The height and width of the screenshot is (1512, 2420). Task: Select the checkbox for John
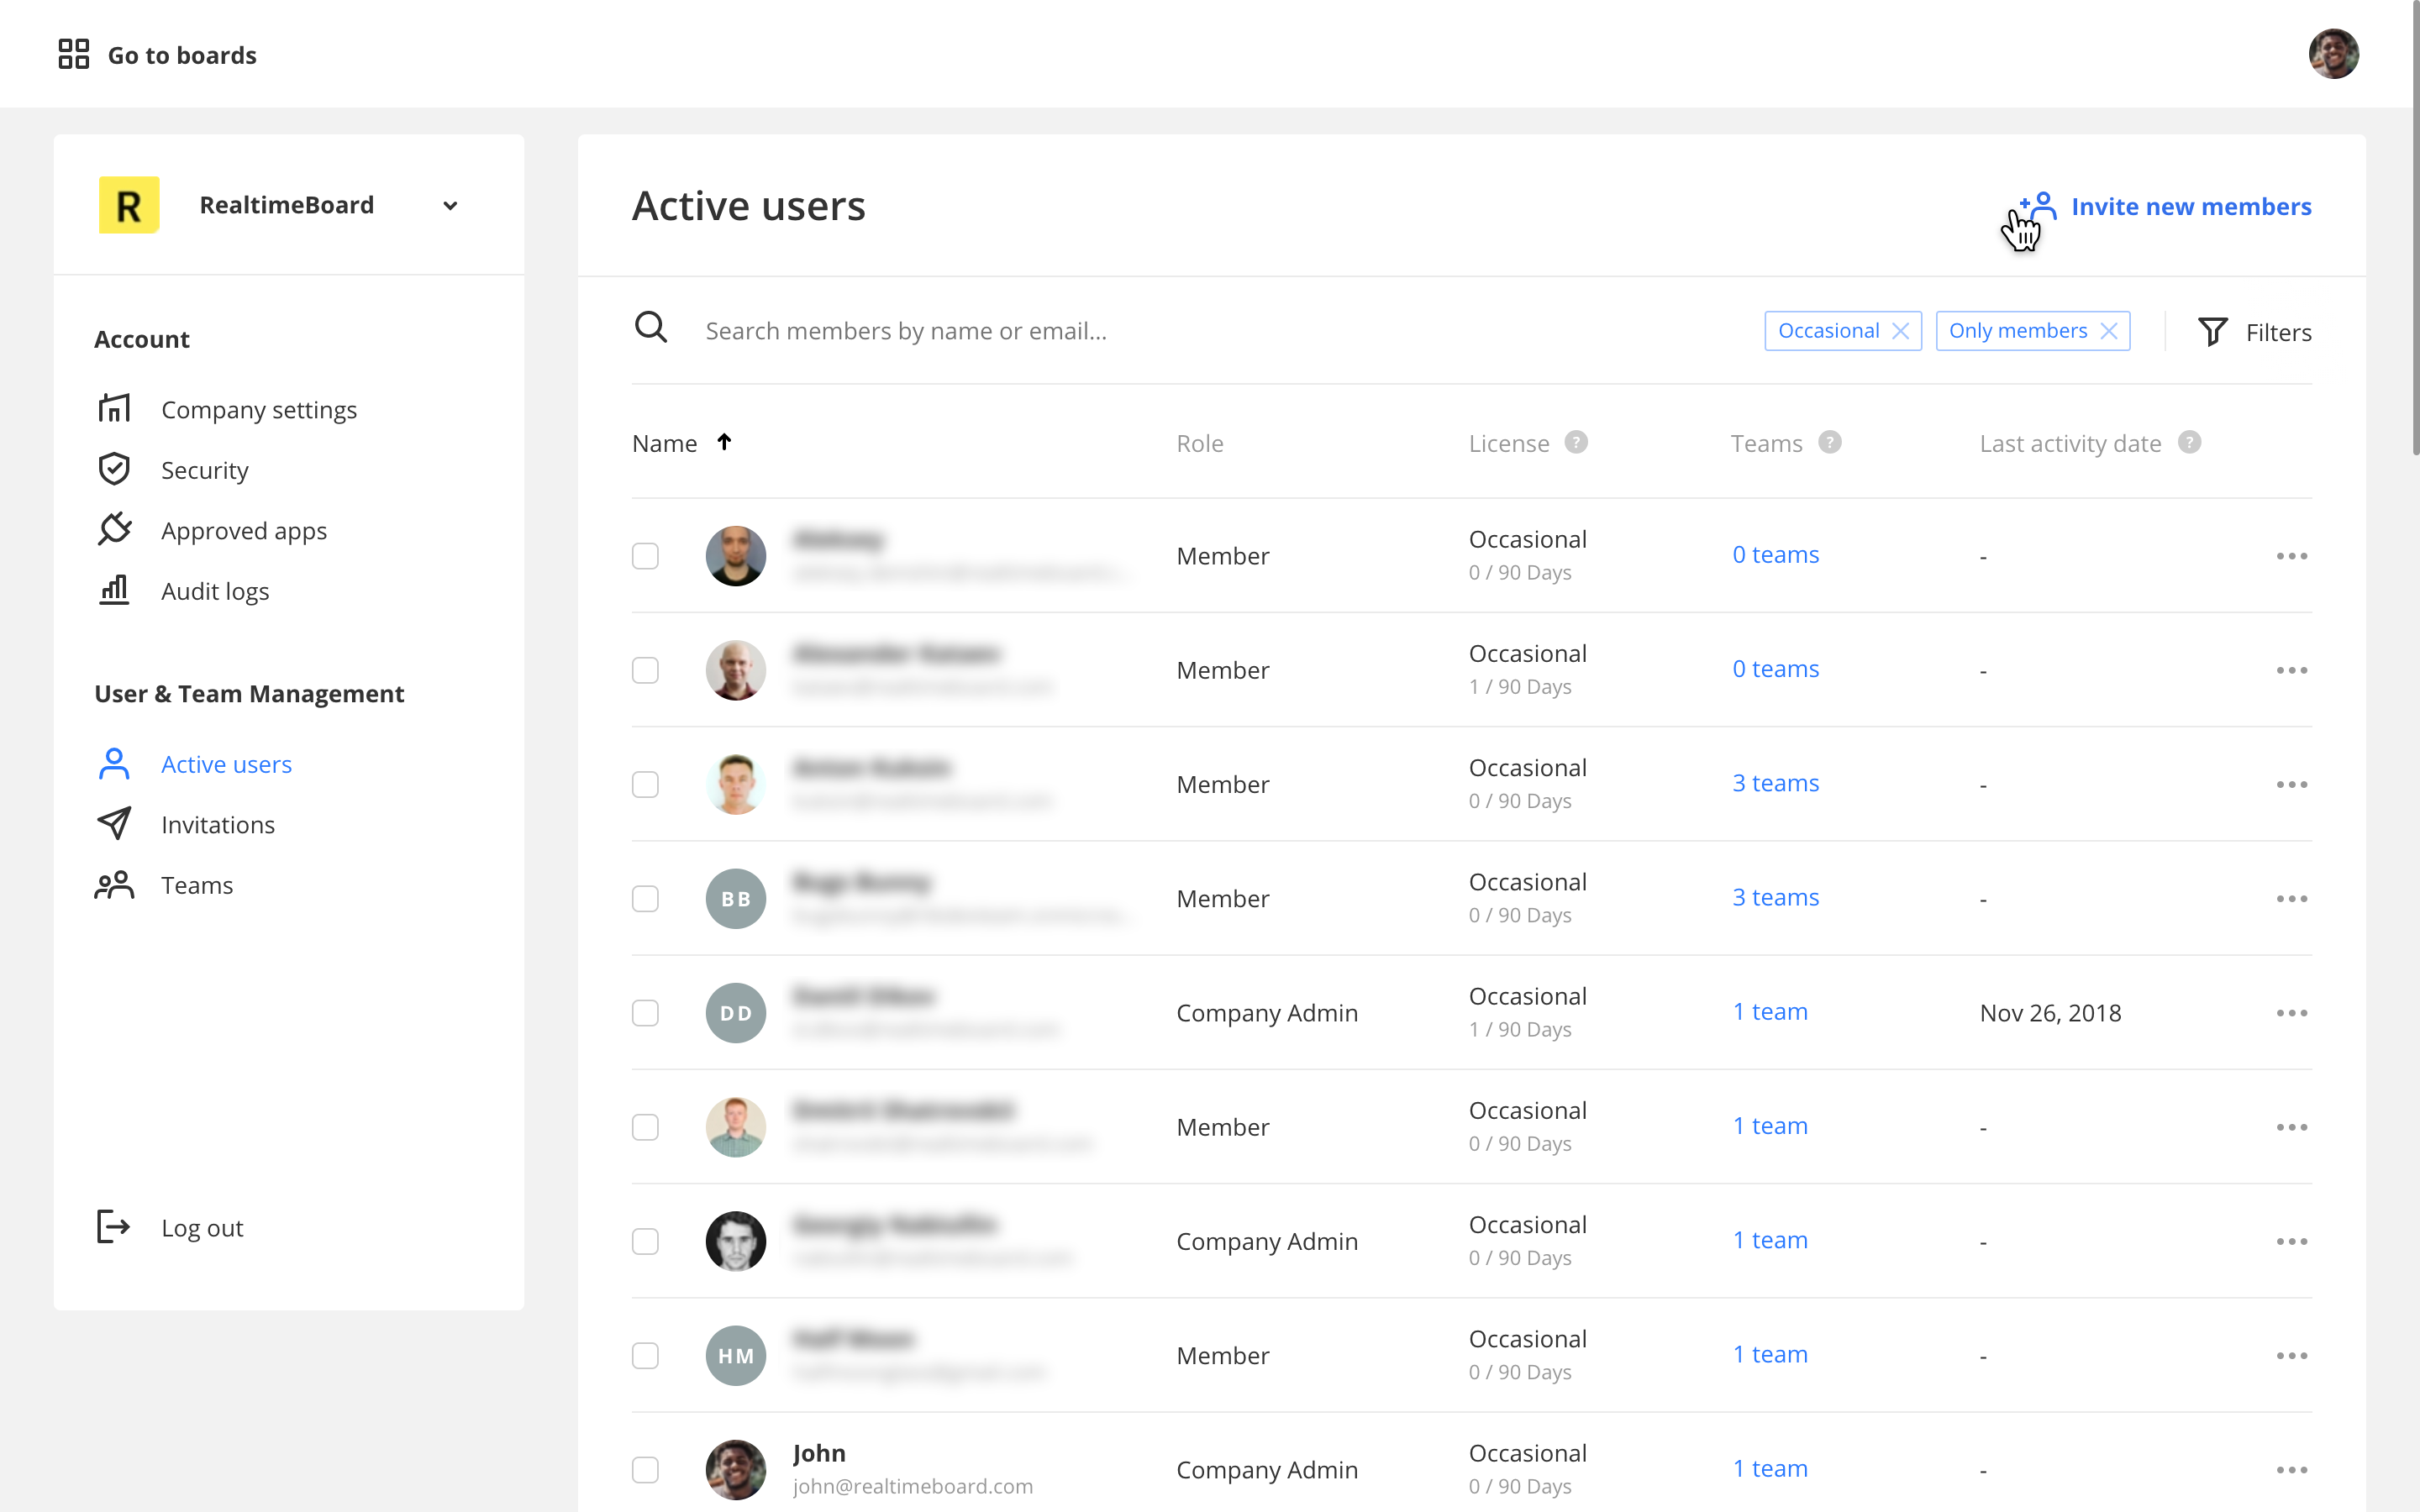(x=645, y=1469)
